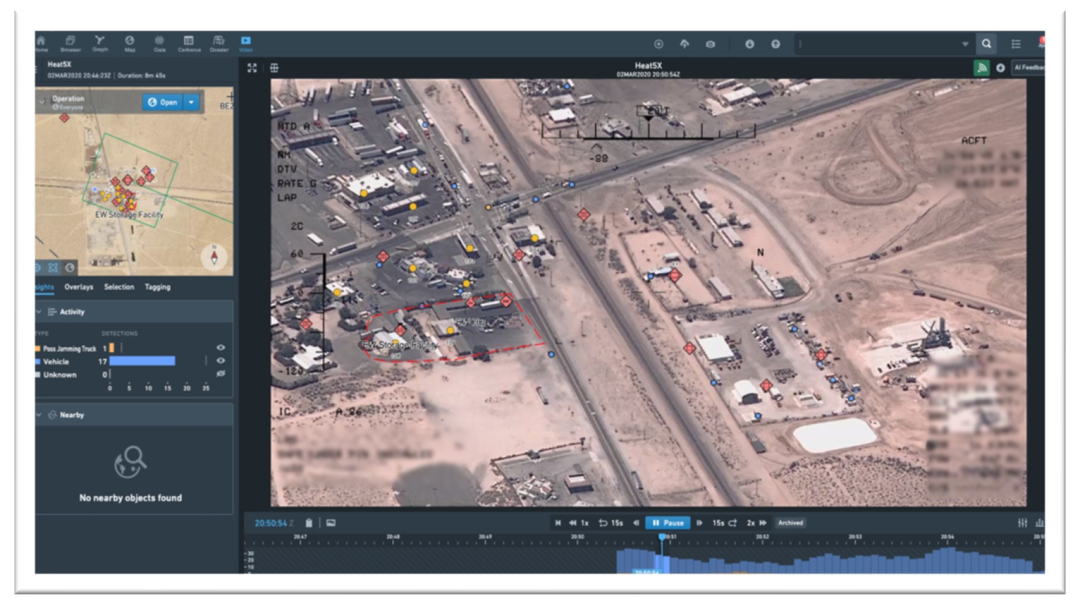This screenshot has height=613, width=1080.
Task: Click the image frame icon on playback bar
Action: [x=331, y=523]
